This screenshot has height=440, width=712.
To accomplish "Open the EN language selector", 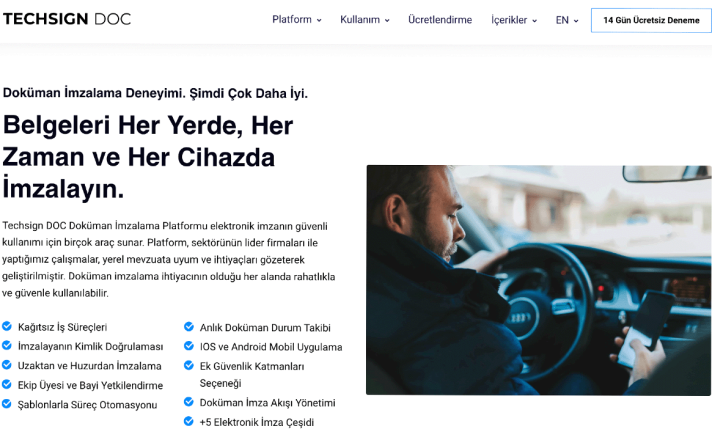I will 567,20.
